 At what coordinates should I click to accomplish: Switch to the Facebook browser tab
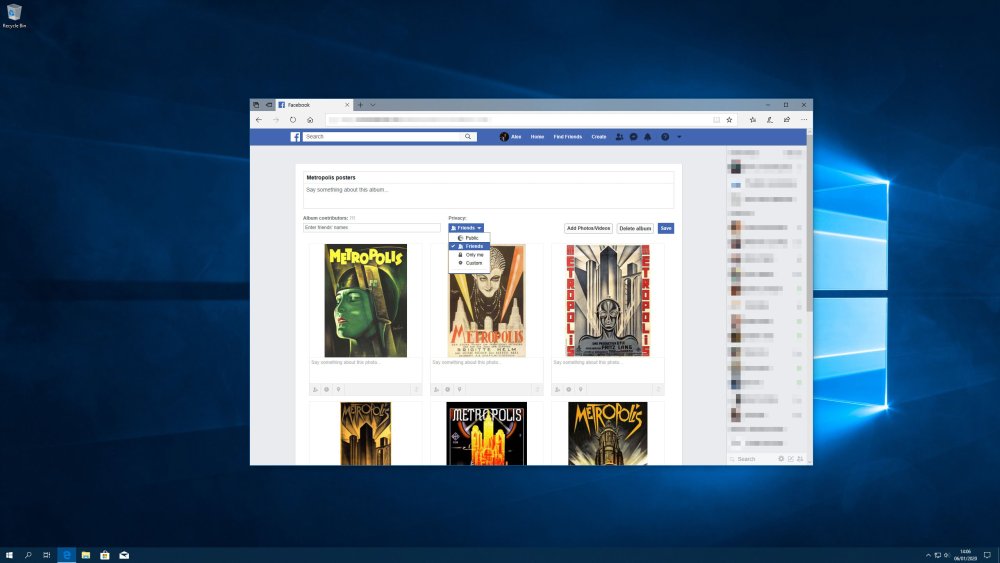(x=312, y=105)
